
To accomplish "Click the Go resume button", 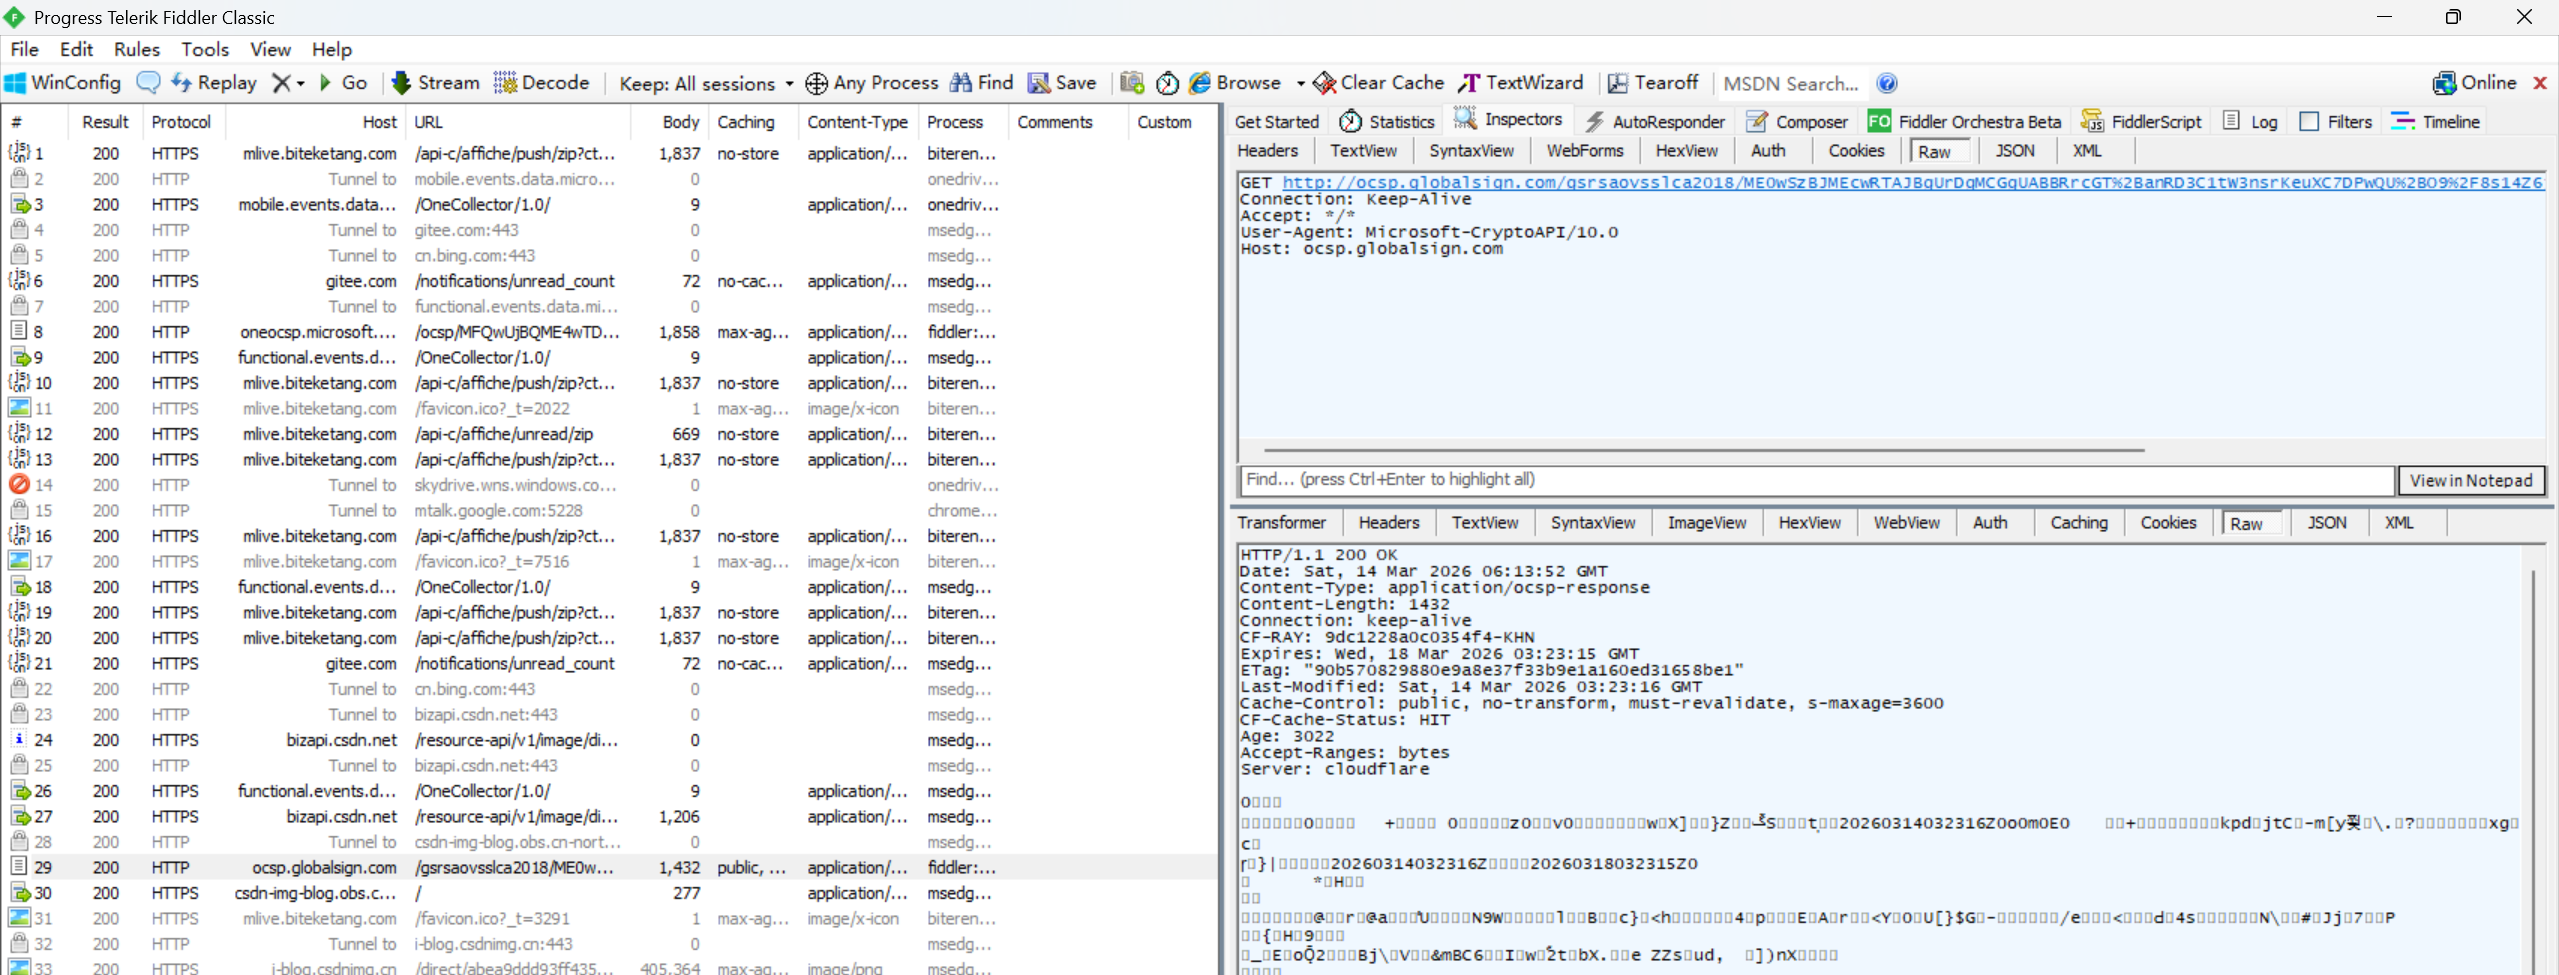I will 343,83.
